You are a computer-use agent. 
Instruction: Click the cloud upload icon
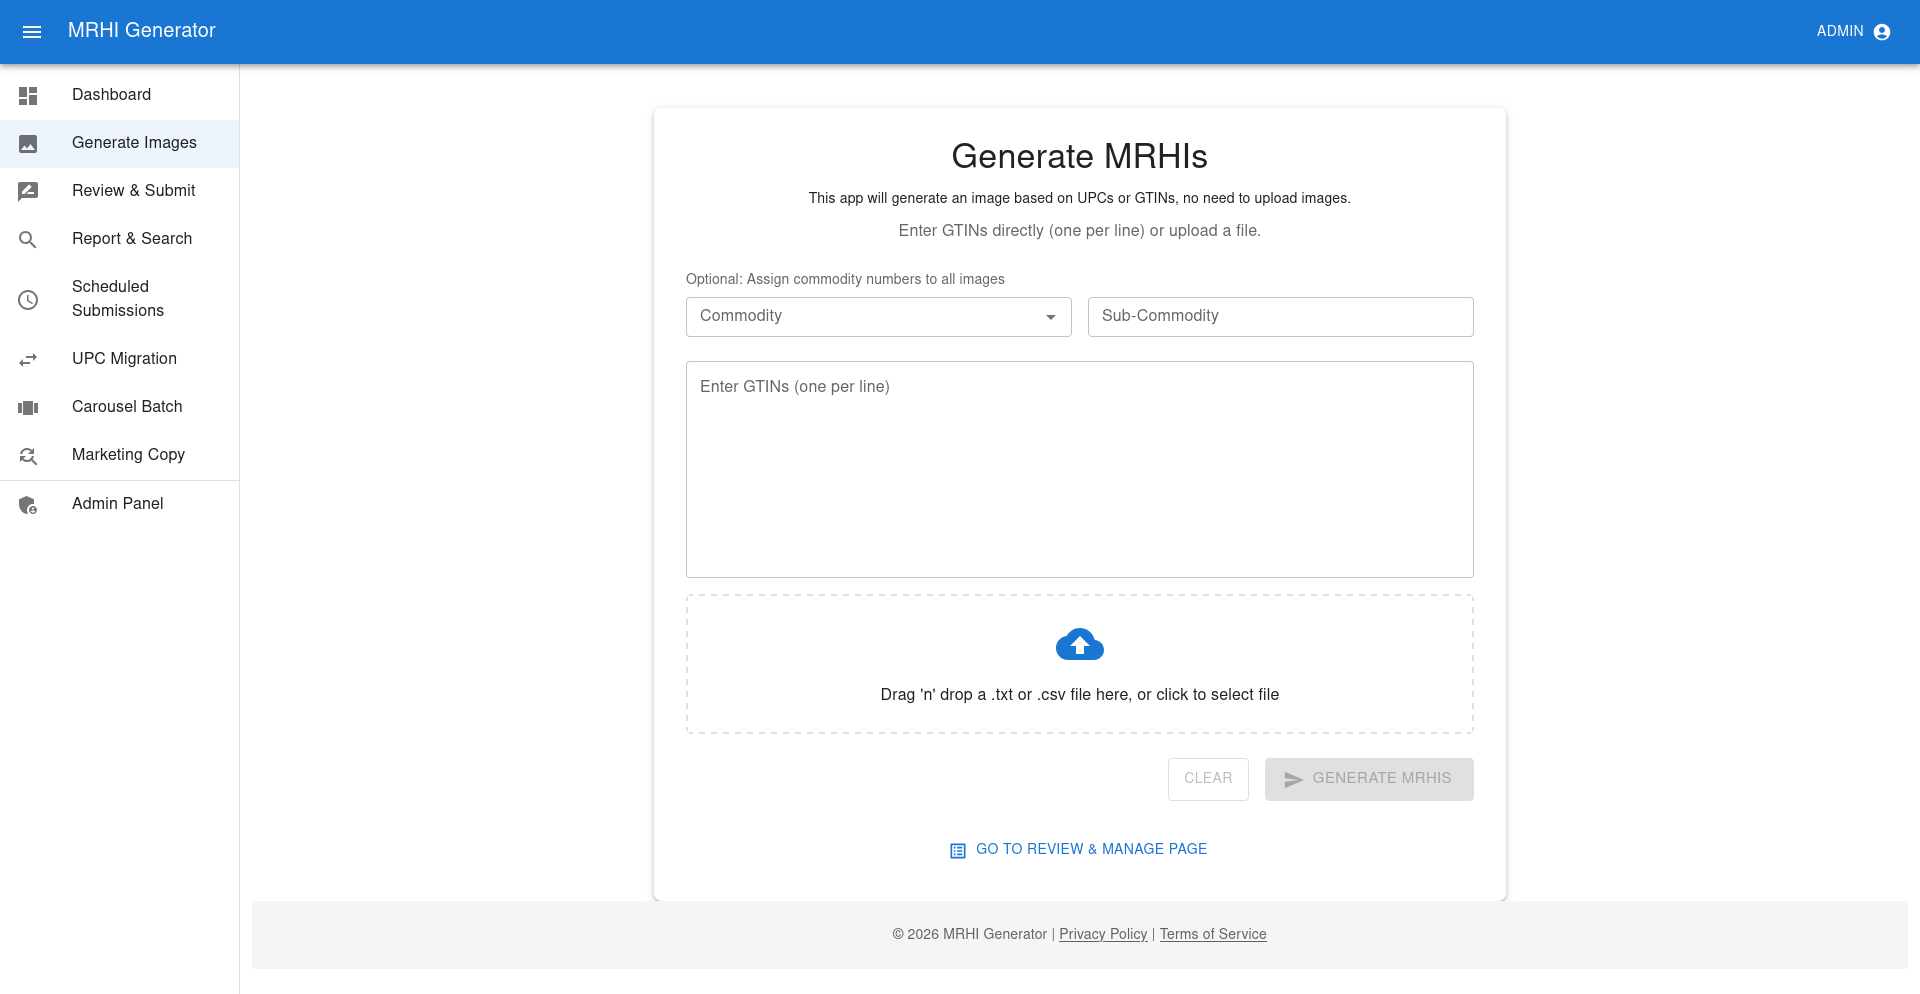[1079, 645]
